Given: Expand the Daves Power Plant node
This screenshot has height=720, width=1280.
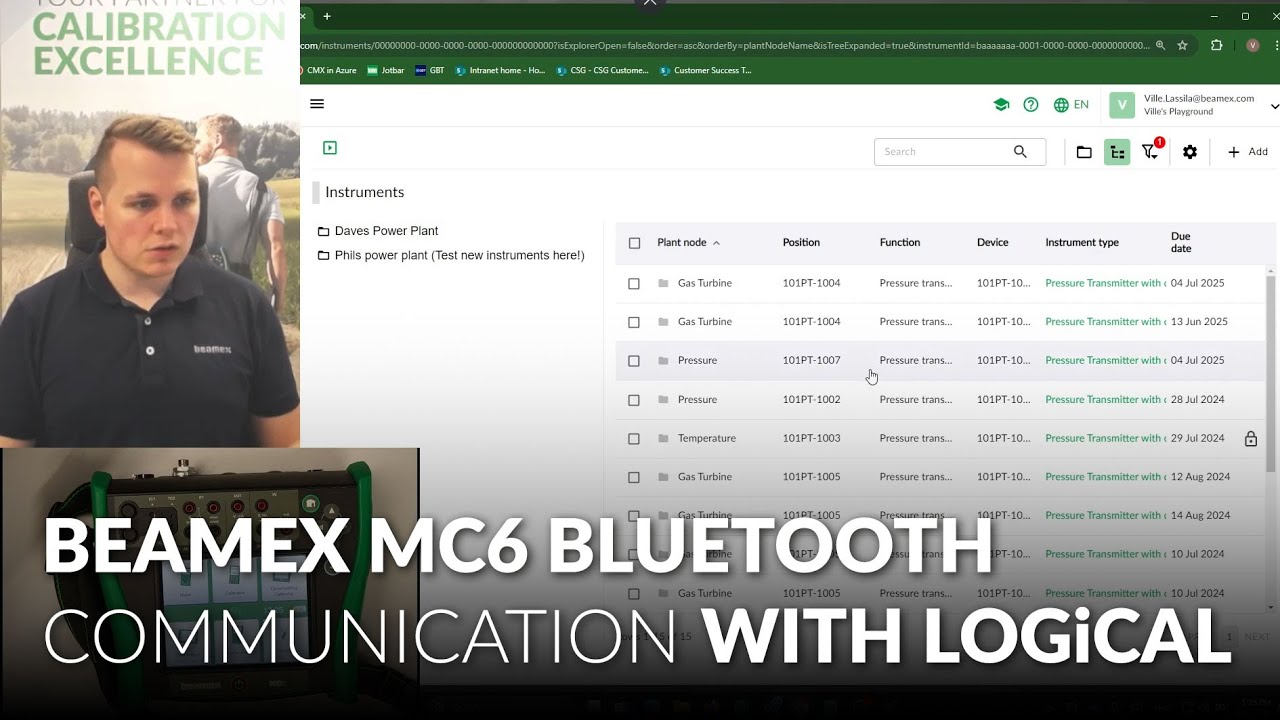Looking at the screenshot, I should (386, 231).
